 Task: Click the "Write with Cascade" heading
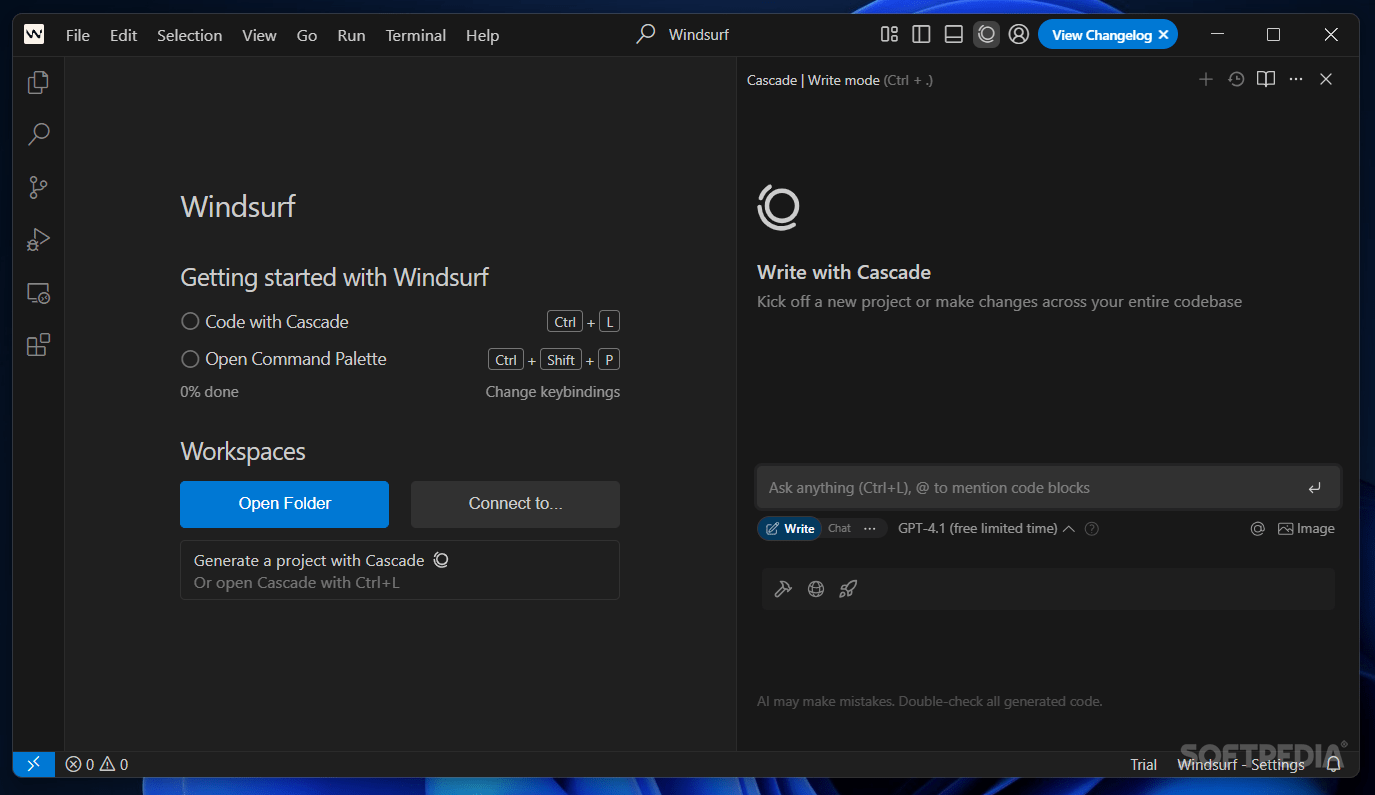pyautogui.click(x=844, y=272)
